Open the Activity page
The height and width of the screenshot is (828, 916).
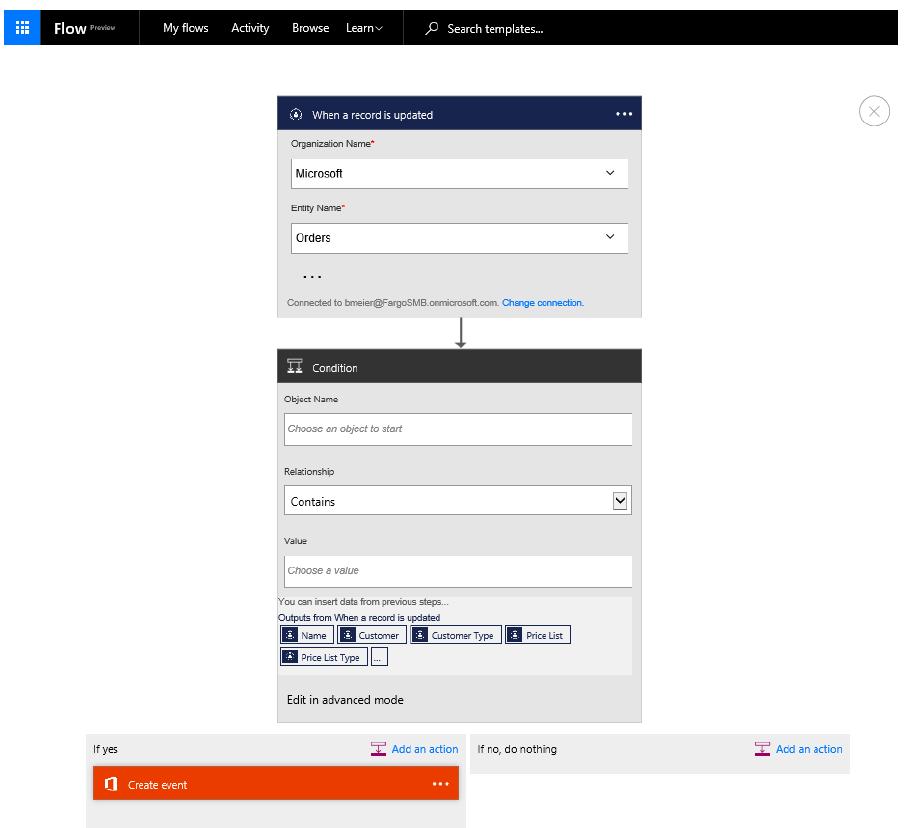[250, 28]
